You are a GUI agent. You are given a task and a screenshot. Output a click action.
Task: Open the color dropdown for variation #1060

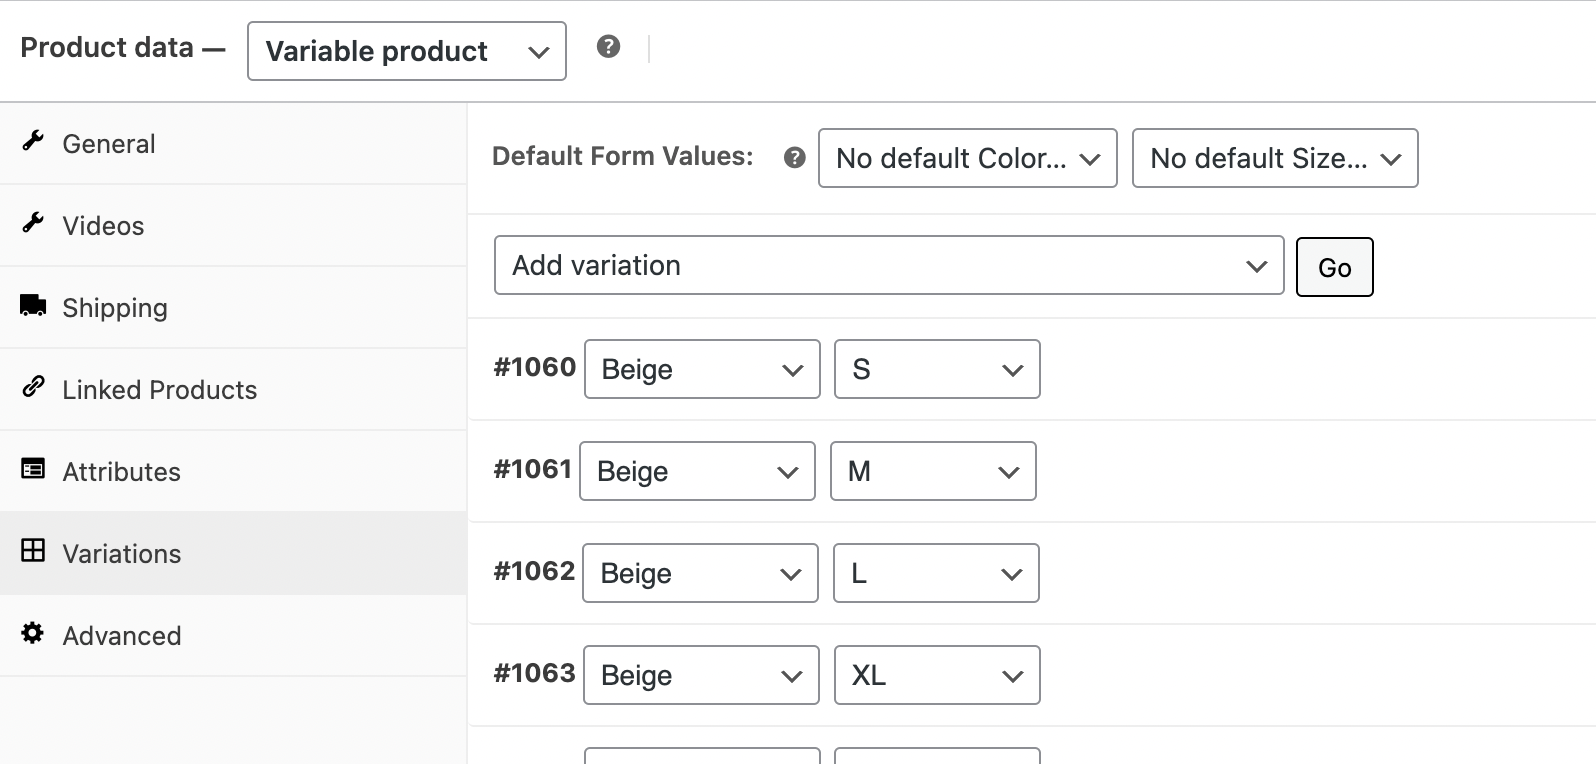click(702, 369)
